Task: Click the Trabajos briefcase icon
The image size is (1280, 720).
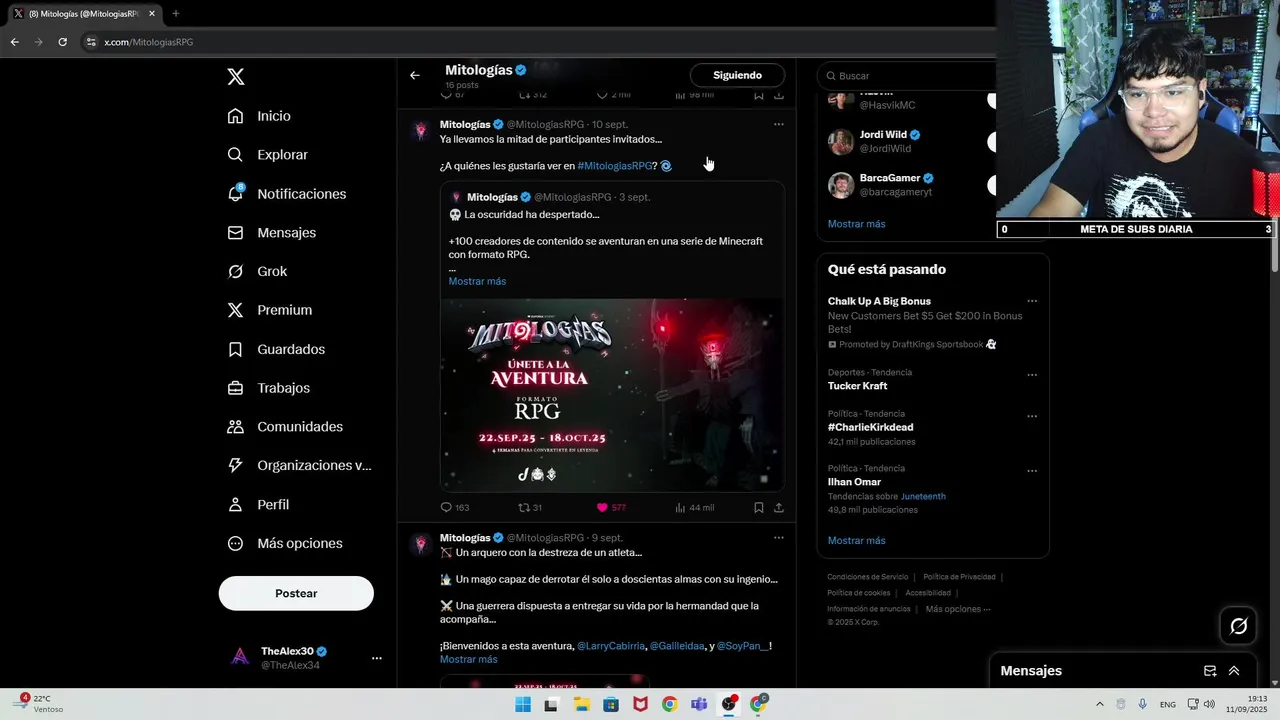Action: pyautogui.click(x=235, y=388)
